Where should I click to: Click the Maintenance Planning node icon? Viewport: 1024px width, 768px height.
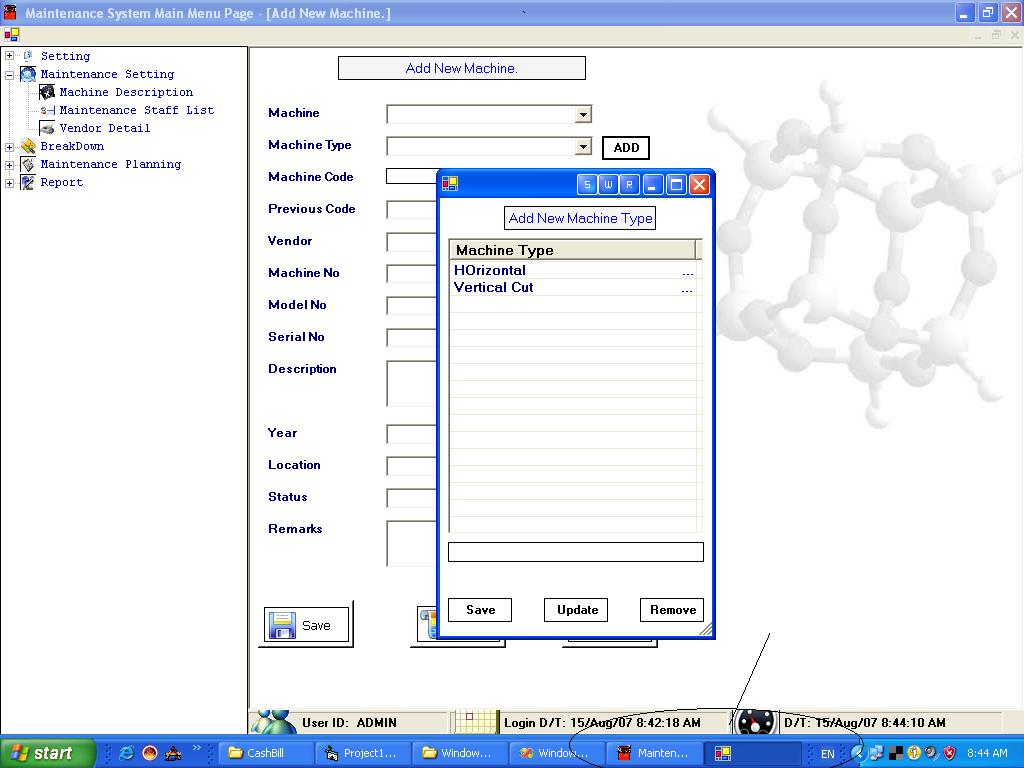point(27,165)
